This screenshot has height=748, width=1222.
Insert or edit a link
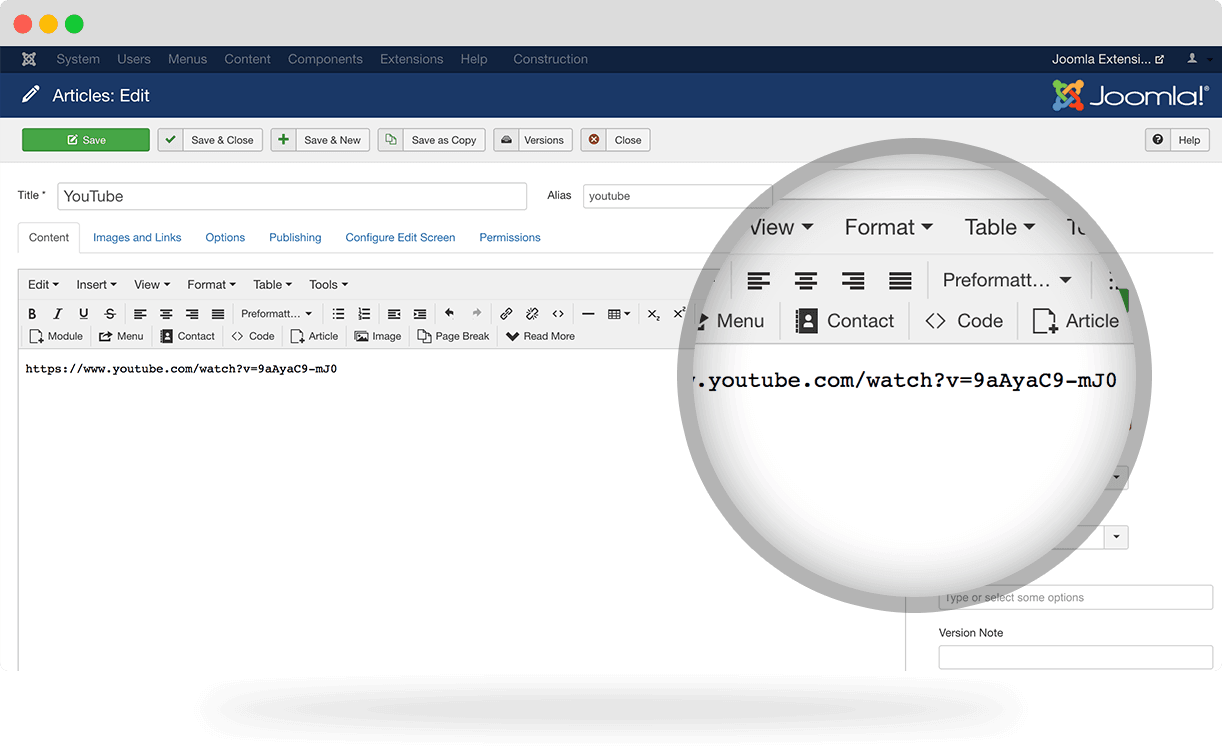click(506, 314)
